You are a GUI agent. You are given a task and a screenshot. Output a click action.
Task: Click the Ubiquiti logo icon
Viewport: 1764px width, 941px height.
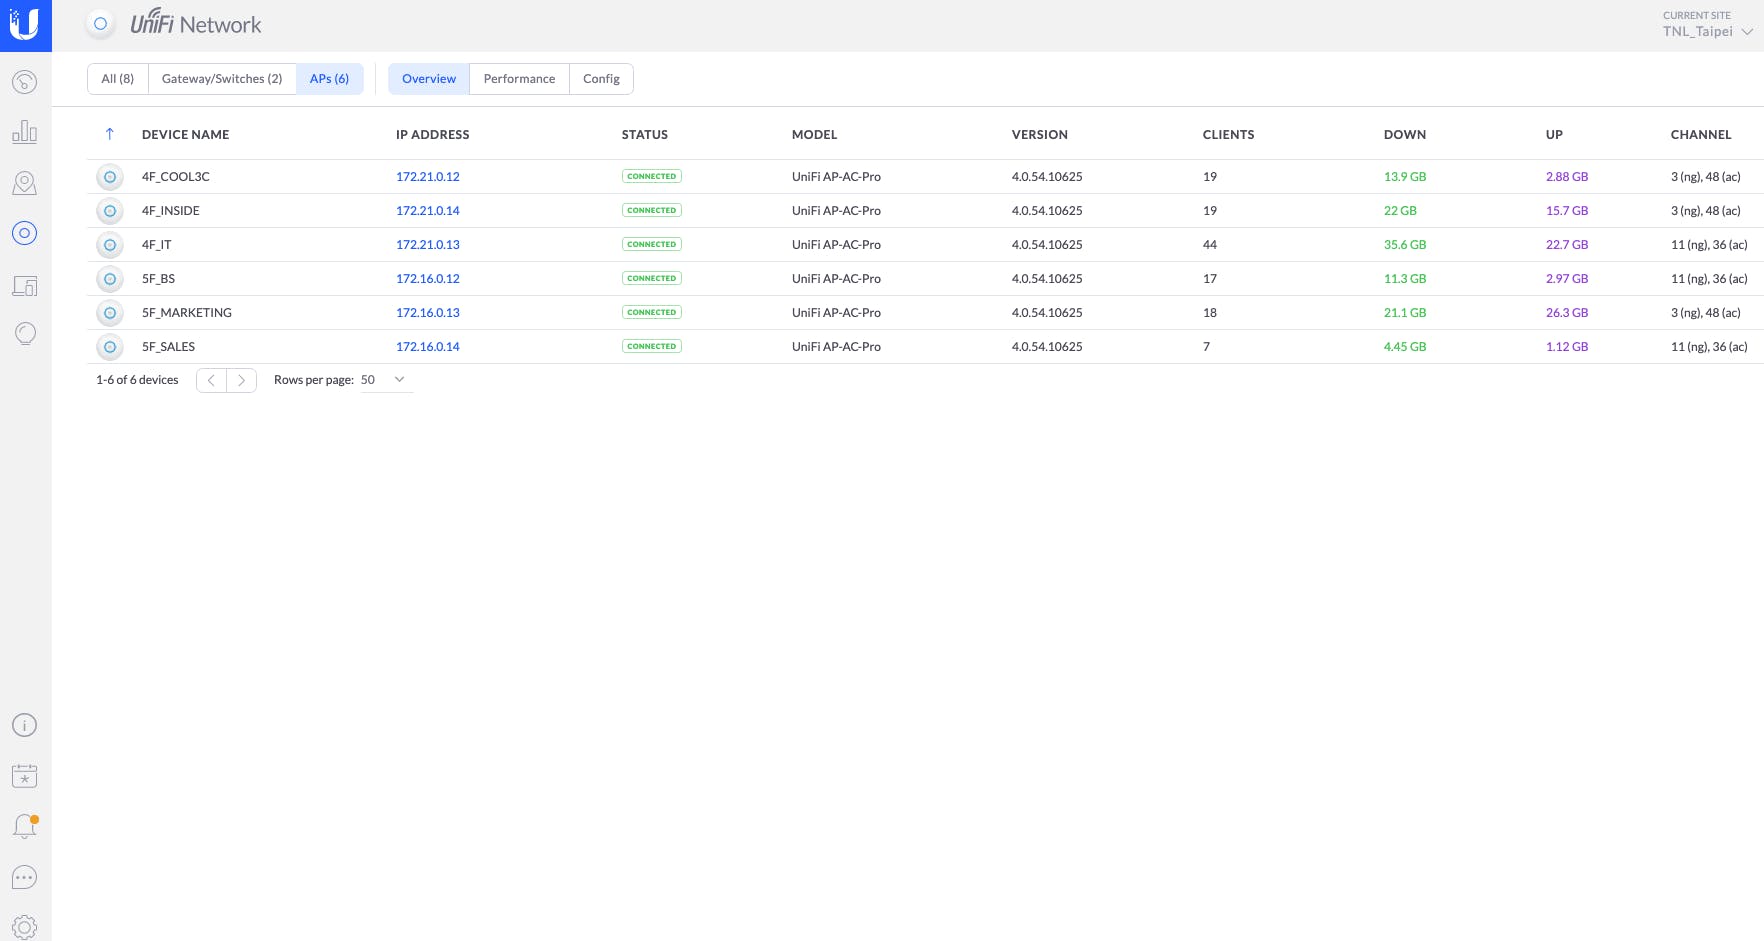(x=25, y=25)
